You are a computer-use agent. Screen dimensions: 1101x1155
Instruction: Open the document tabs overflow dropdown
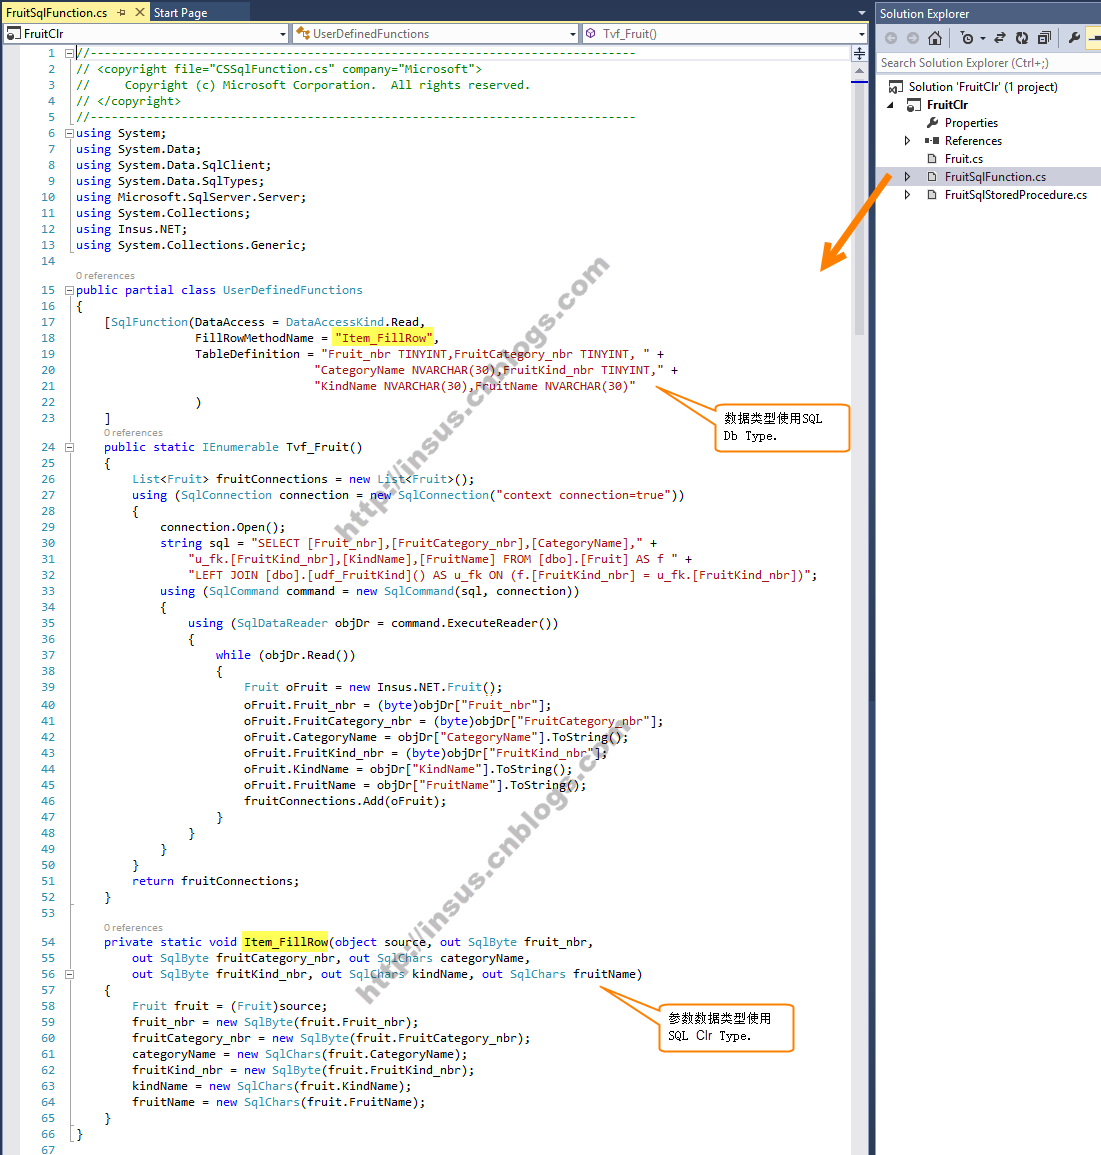click(x=862, y=13)
